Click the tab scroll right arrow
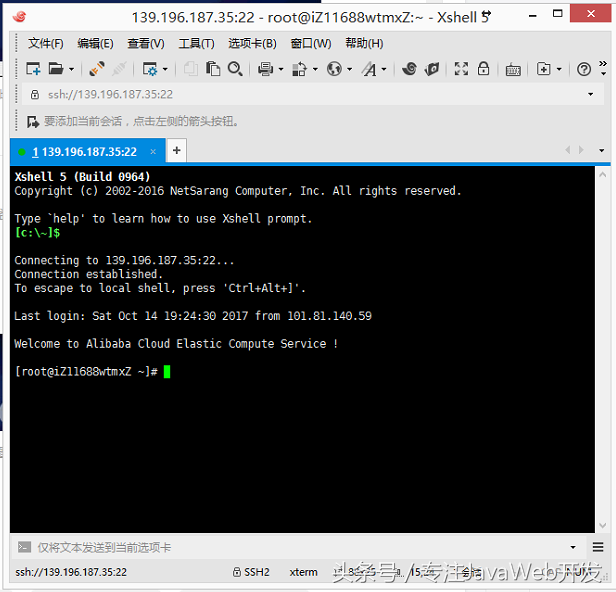The width and height of the screenshot is (616, 592). pyautogui.click(x=581, y=150)
